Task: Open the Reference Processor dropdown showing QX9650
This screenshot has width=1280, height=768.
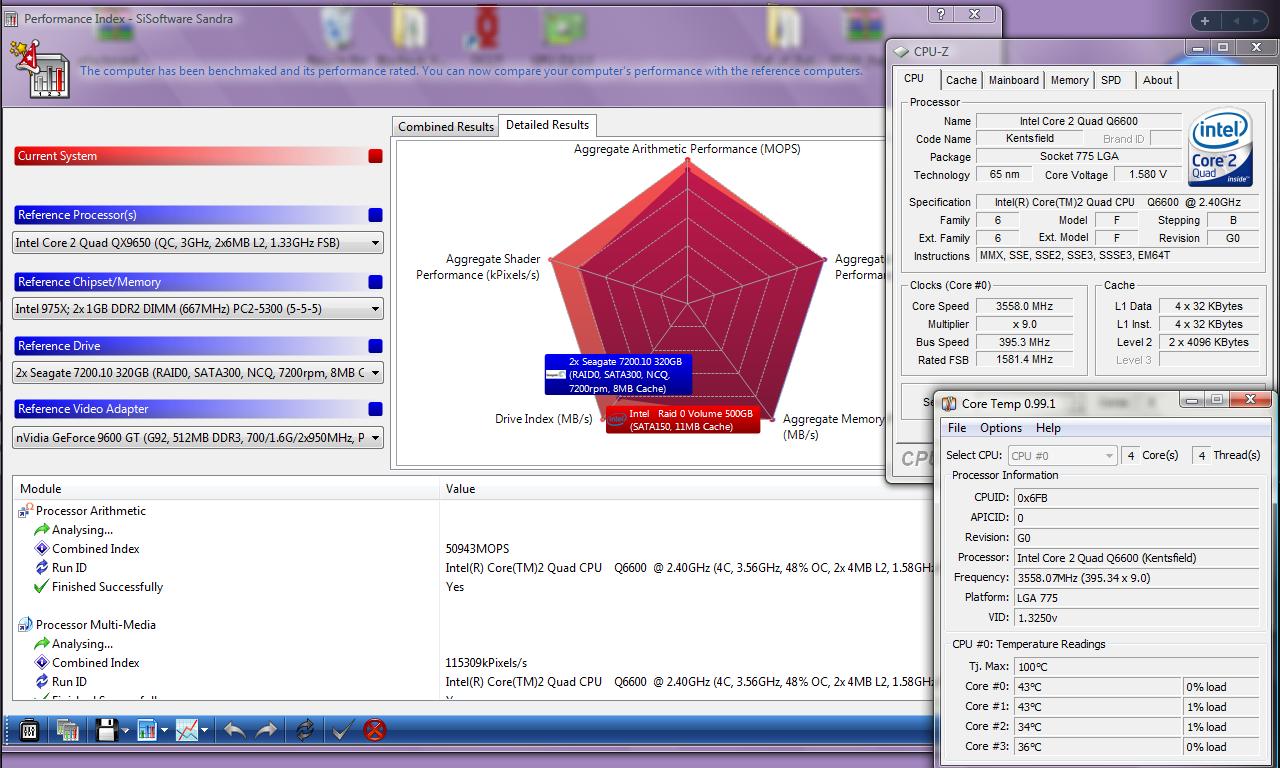Action: click(x=198, y=243)
